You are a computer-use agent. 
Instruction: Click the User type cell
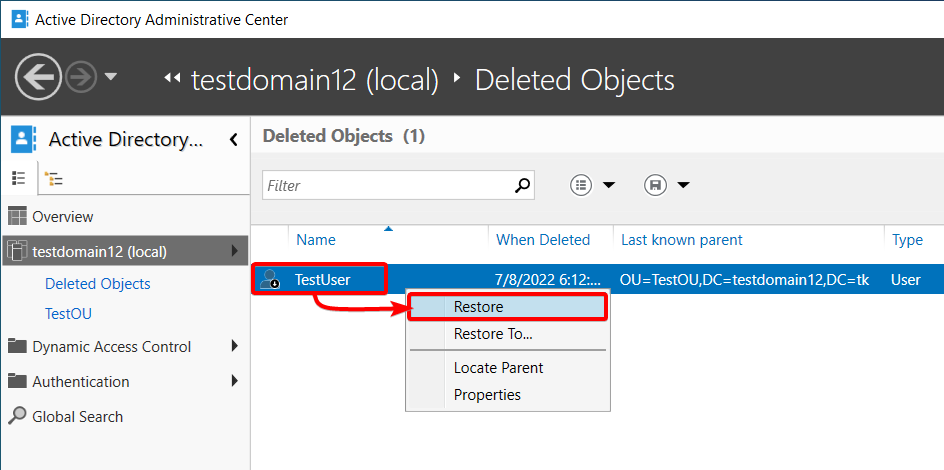(x=906, y=279)
